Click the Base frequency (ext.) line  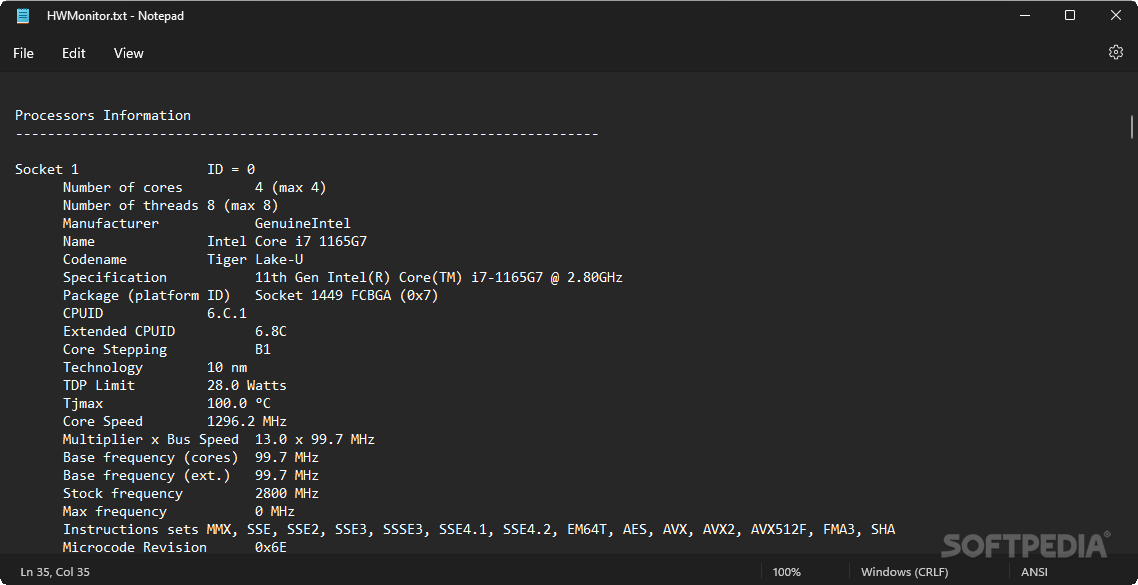[x=191, y=475]
